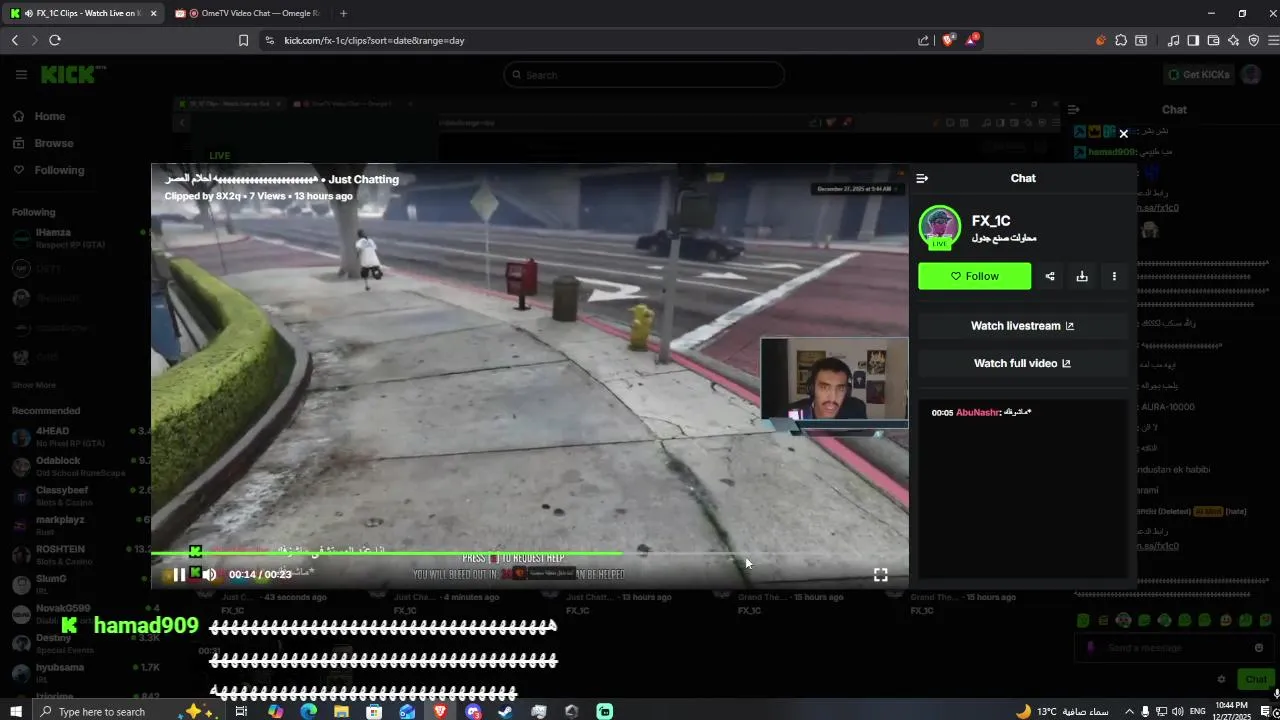Viewport: 1280px width, 720px height.
Task: Open Windows Start menu
Action: tap(15, 711)
